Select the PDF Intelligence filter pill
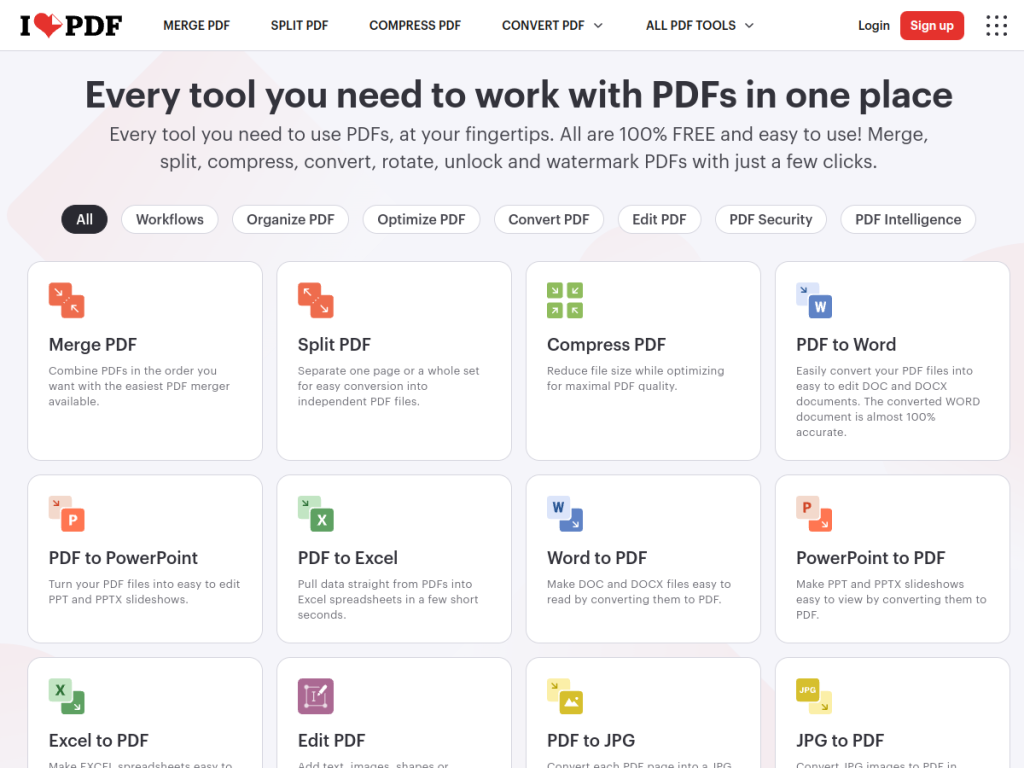Image resolution: width=1024 pixels, height=768 pixels. point(908,219)
